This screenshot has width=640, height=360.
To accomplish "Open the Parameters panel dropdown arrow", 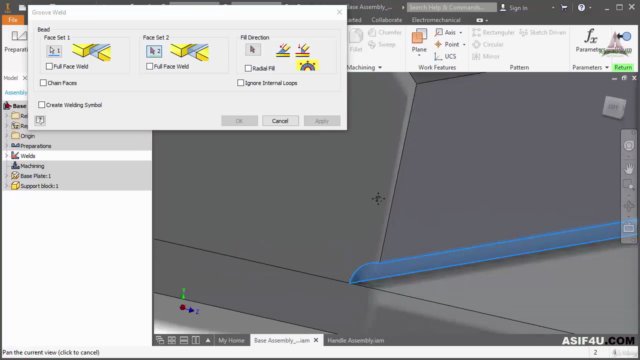I will pyautogui.click(x=607, y=67).
